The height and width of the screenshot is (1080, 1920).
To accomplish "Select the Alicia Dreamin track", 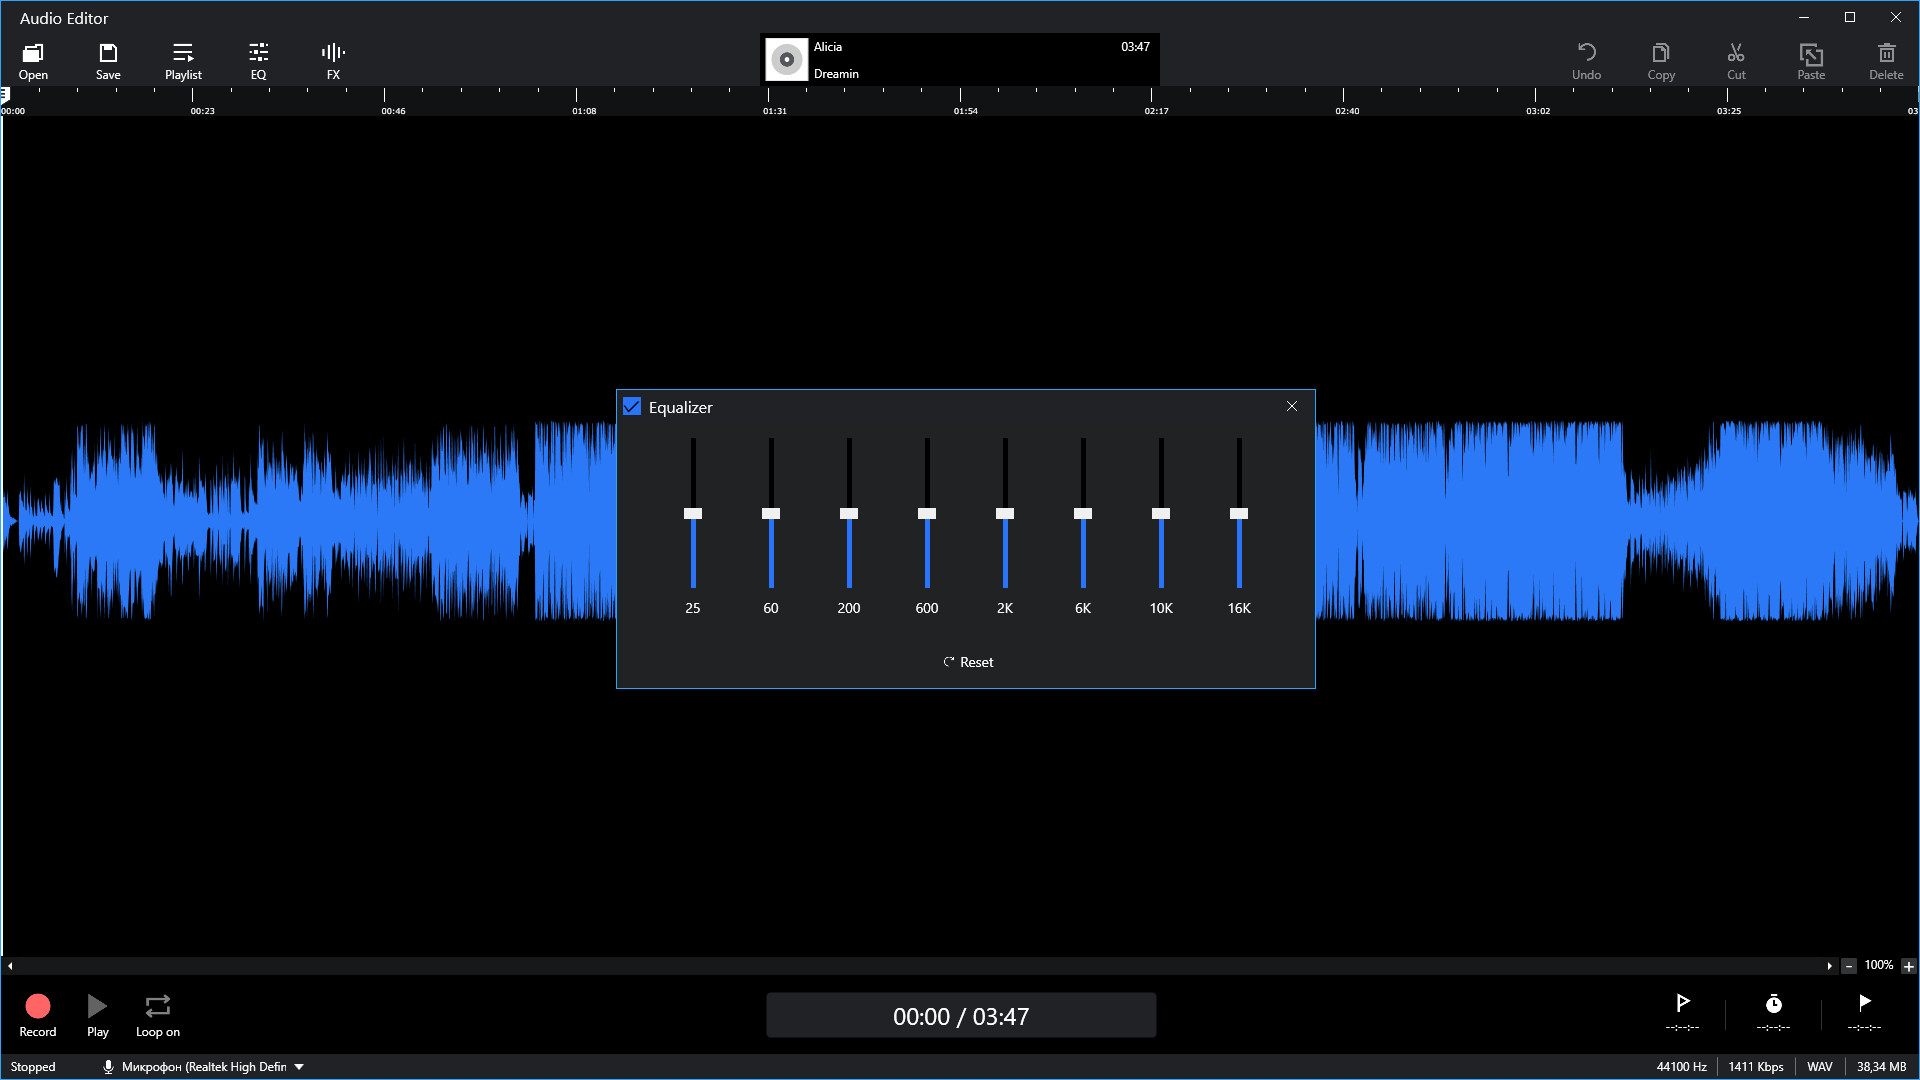I will 959,59.
